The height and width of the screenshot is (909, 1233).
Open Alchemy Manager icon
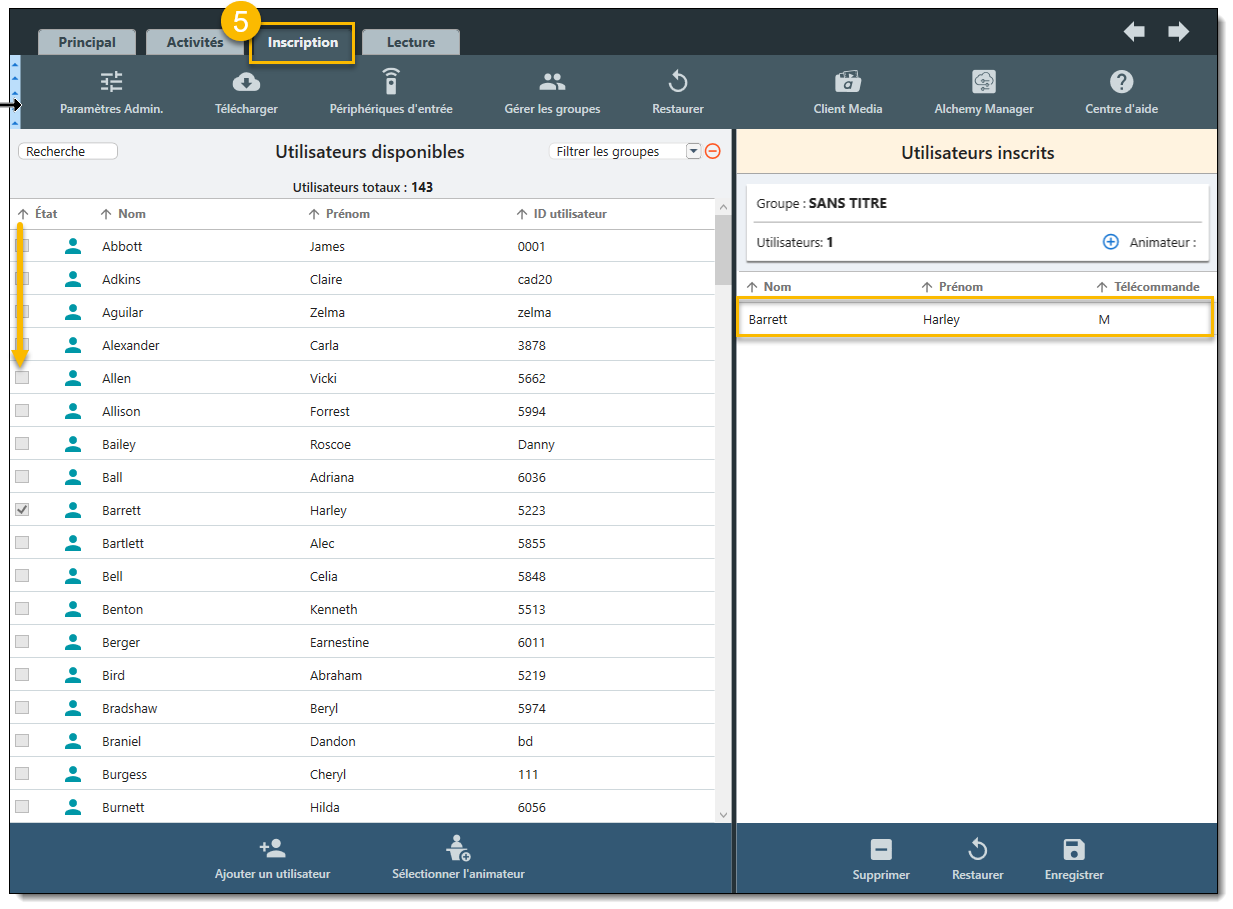click(x=983, y=83)
